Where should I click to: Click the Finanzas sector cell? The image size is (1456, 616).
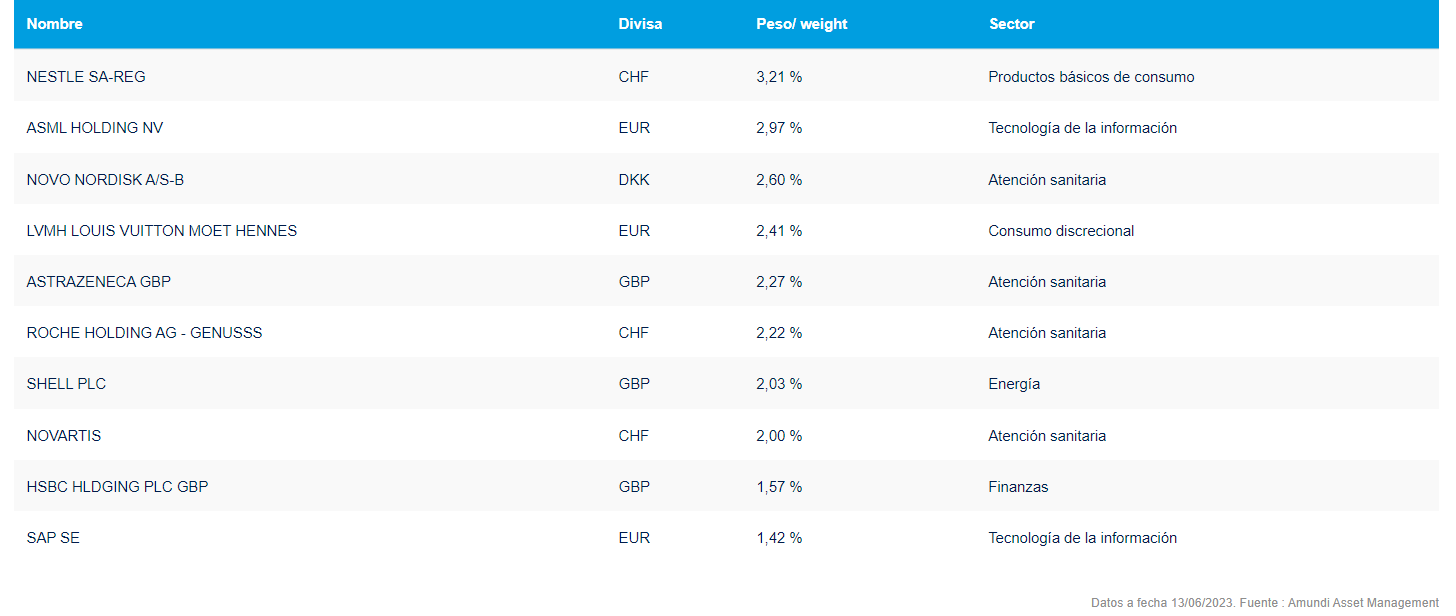[x=1018, y=487]
